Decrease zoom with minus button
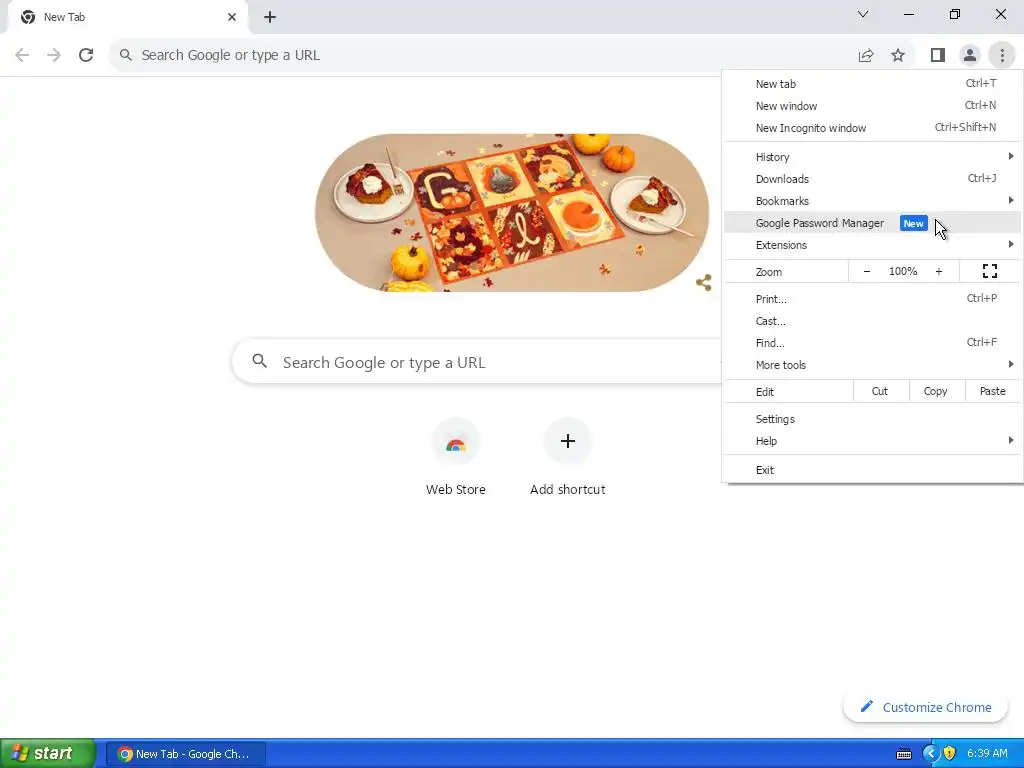Viewport: 1024px width, 768px height. click(867, 271)
